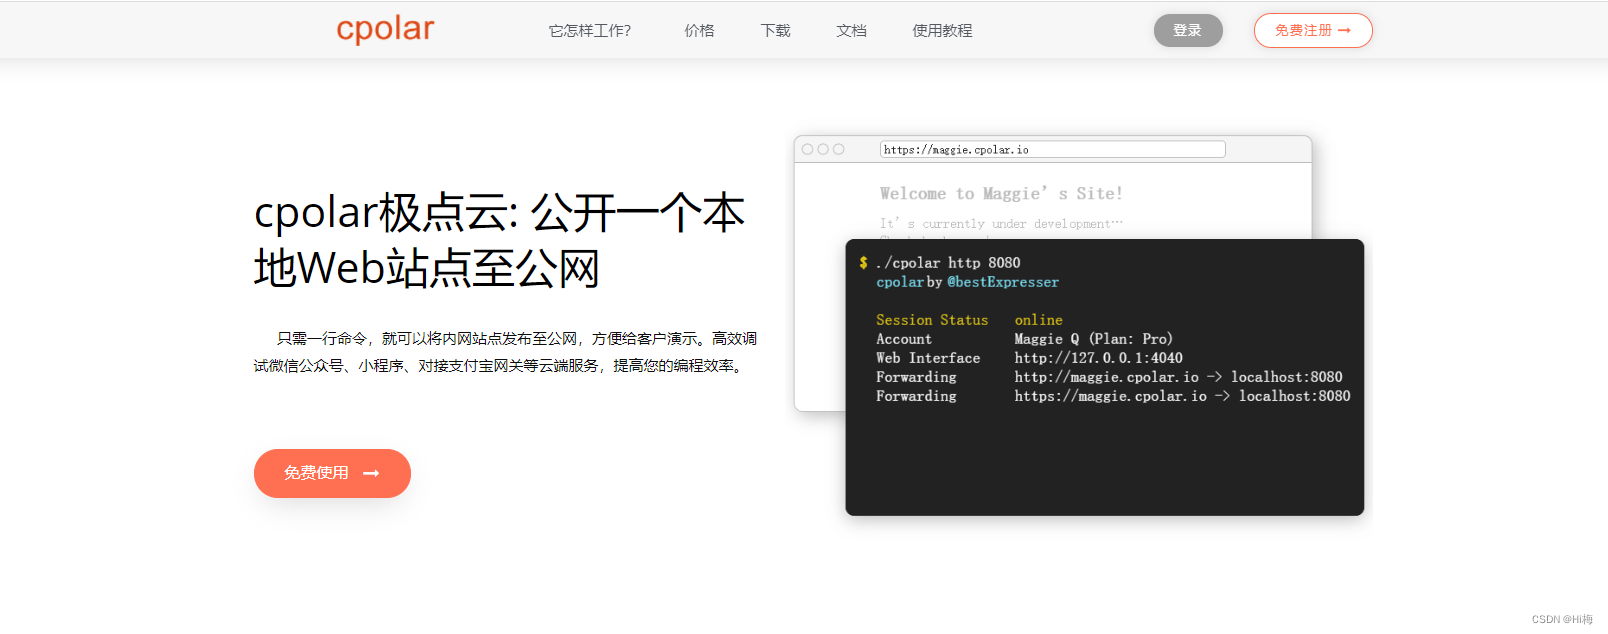This screenshot has height=634, width=1608.
Task: Click the cpolar logo
Action: click(x=385, y=29)
